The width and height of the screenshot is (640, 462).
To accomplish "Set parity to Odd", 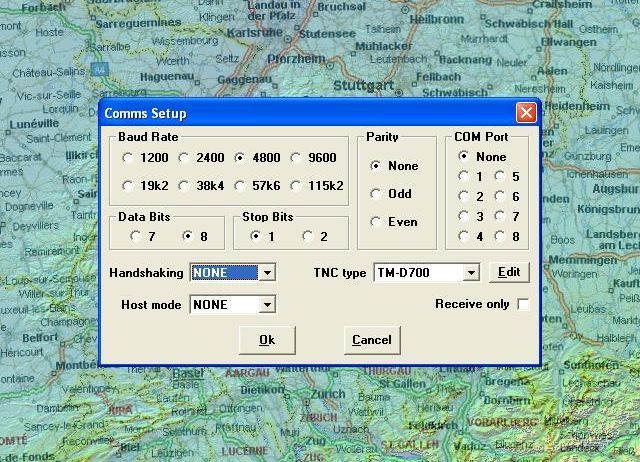I will point(376,194).
